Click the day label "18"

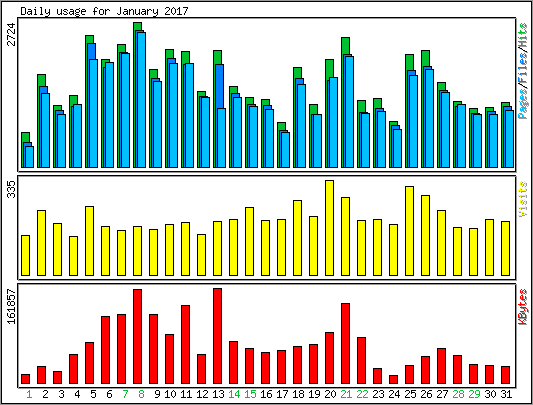coord(298,394)
